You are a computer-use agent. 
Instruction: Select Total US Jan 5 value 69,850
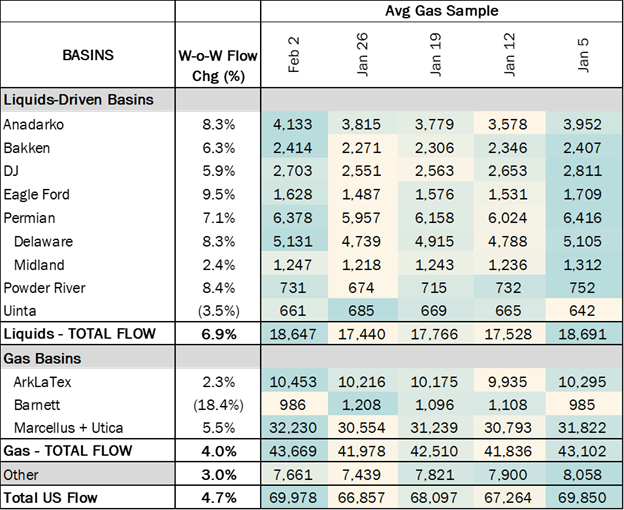582,498
